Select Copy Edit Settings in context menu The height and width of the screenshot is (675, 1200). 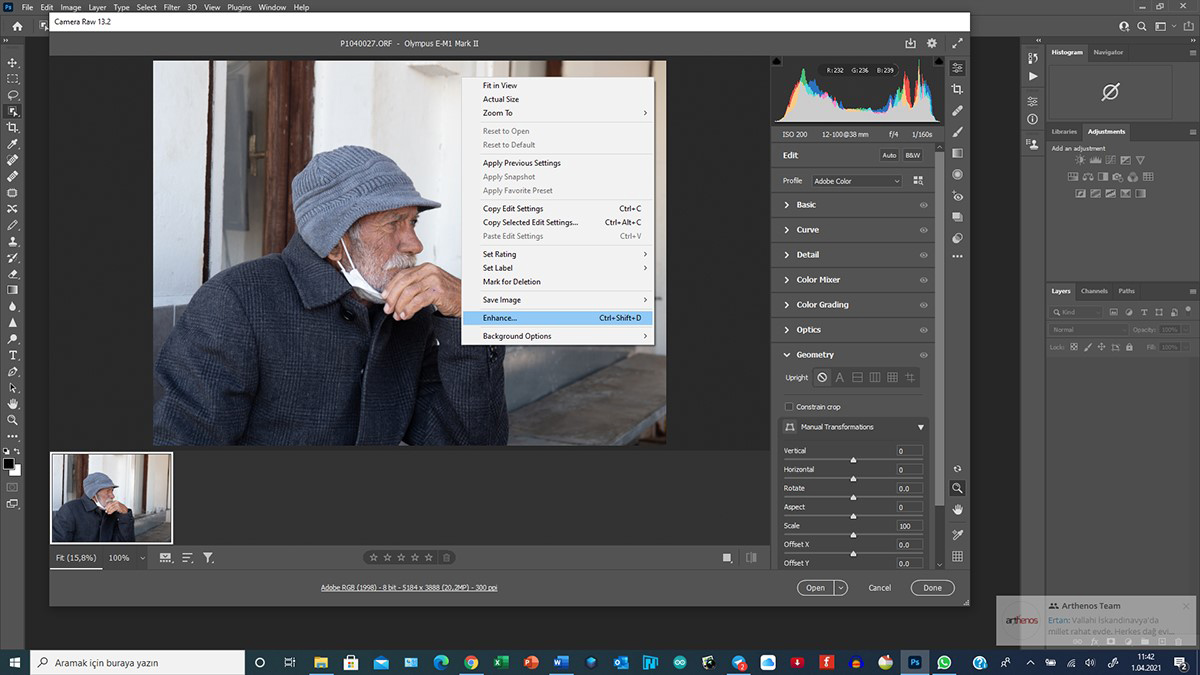(513, 209)
